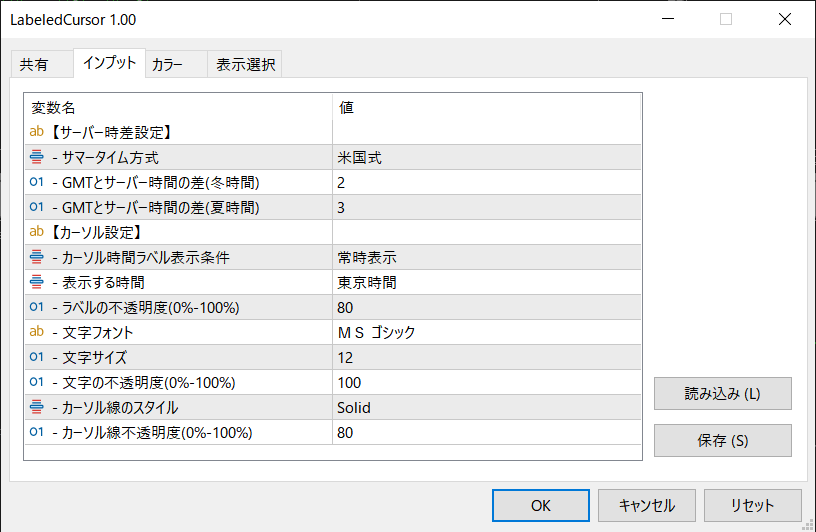Click the enum icon beside 表示する時間
The height and width of the screenshot is (532, 816).
point(37,282)
